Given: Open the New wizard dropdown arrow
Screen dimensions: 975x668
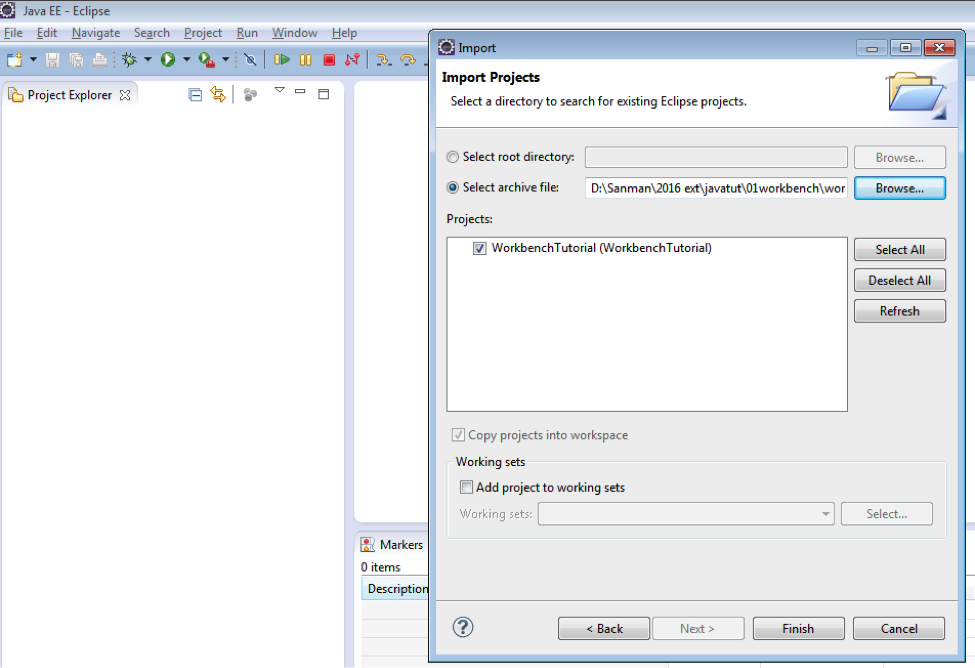Looking at the screenshot, I should 33,60.
